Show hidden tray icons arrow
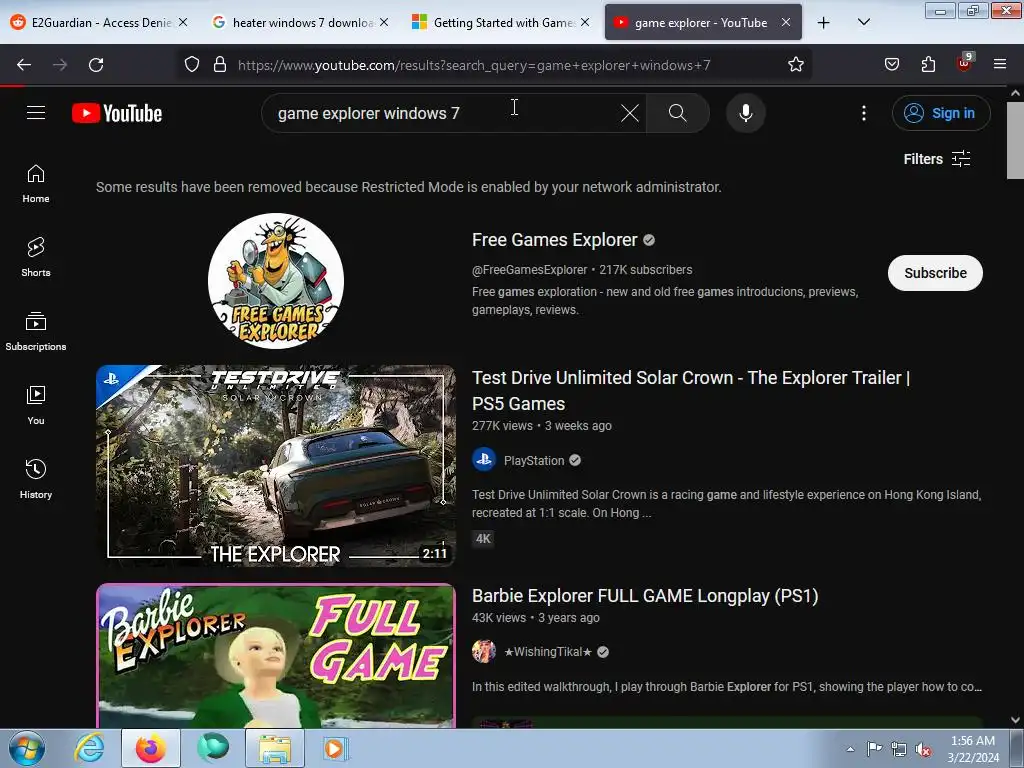The width and height of the screenshot is (1024, 768). [850, 749]
